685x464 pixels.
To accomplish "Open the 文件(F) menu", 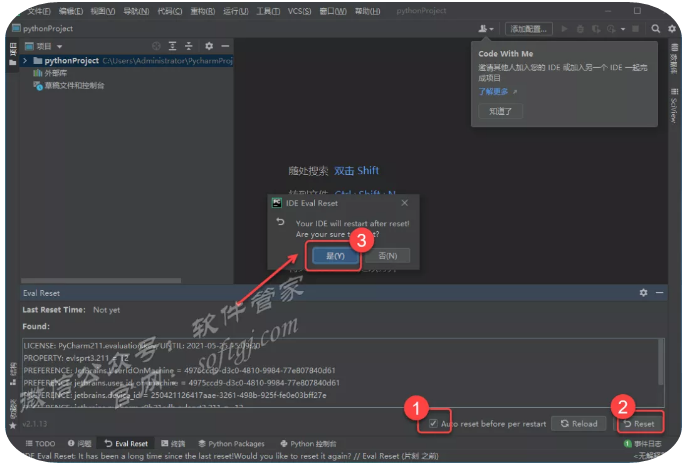I will click(38, 11).
